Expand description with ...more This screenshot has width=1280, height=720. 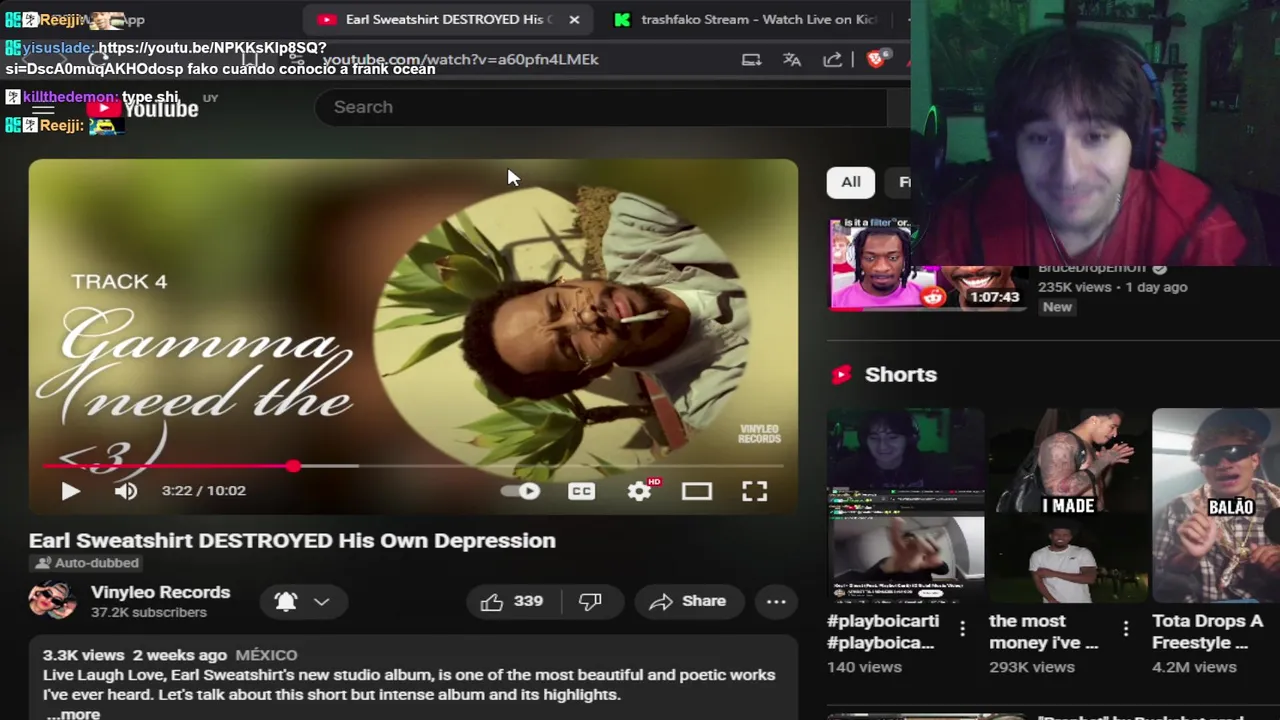click(73, 714)
